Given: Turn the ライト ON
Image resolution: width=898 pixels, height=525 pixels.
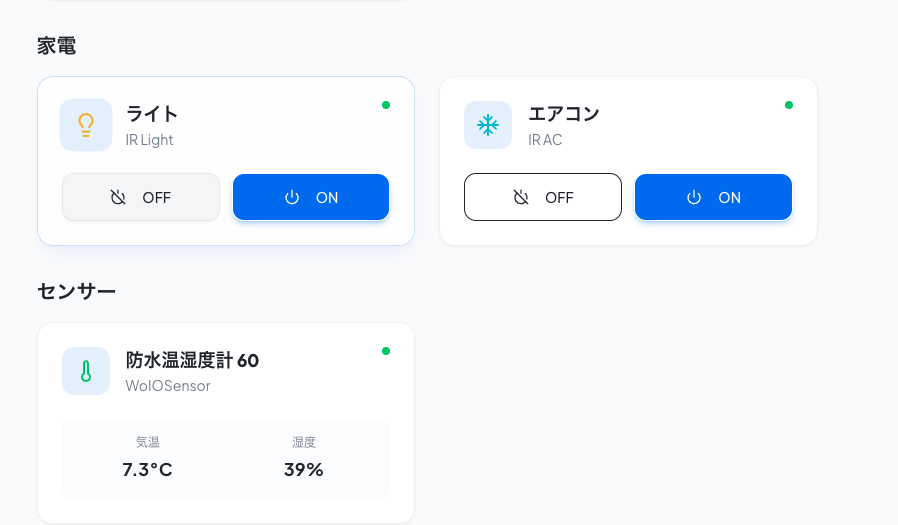Looking at the screenshot, I should coord(311,197).
